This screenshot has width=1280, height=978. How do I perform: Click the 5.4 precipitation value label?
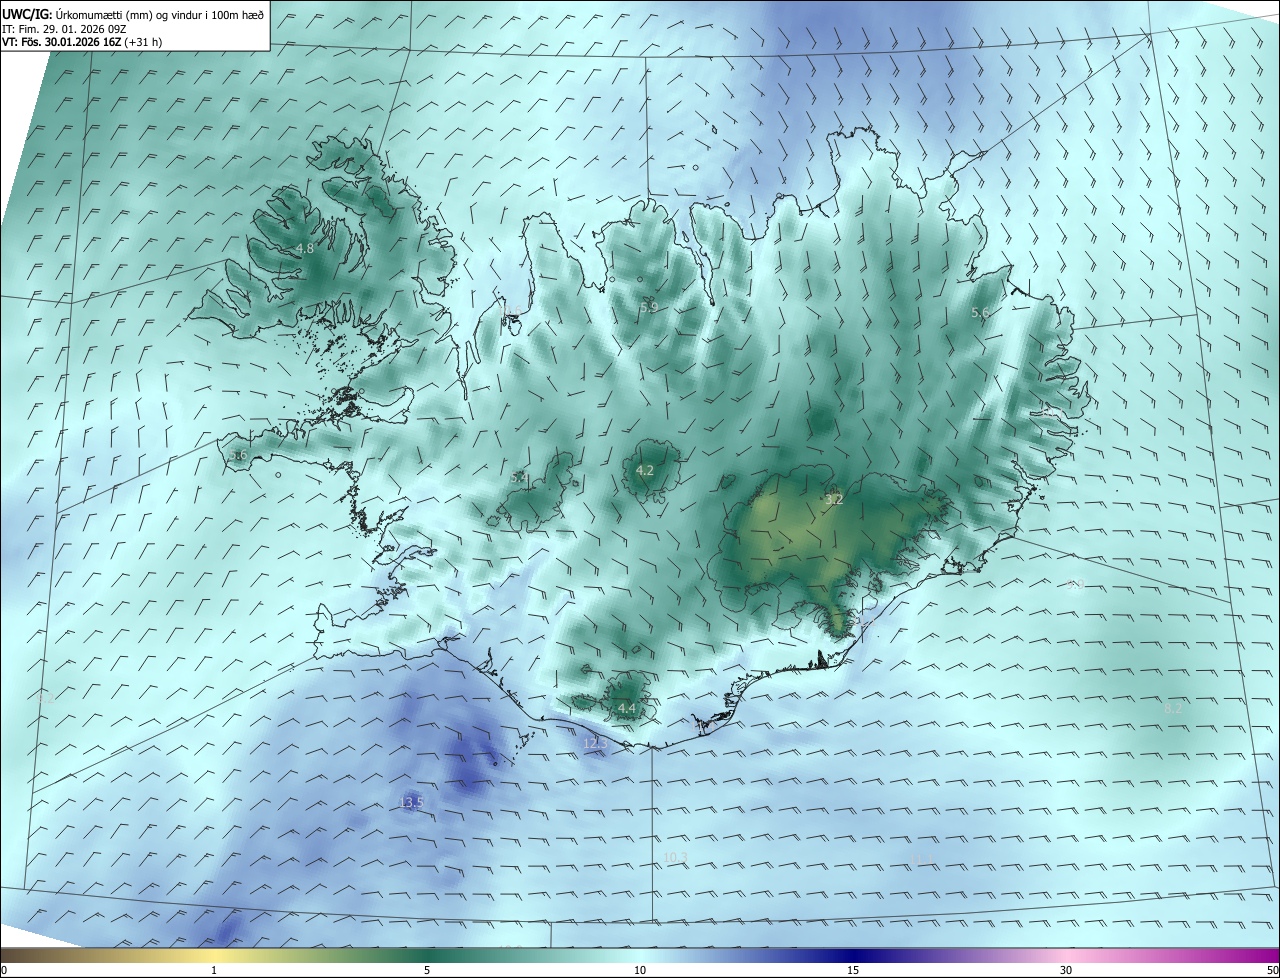click(x=519, y=478)
